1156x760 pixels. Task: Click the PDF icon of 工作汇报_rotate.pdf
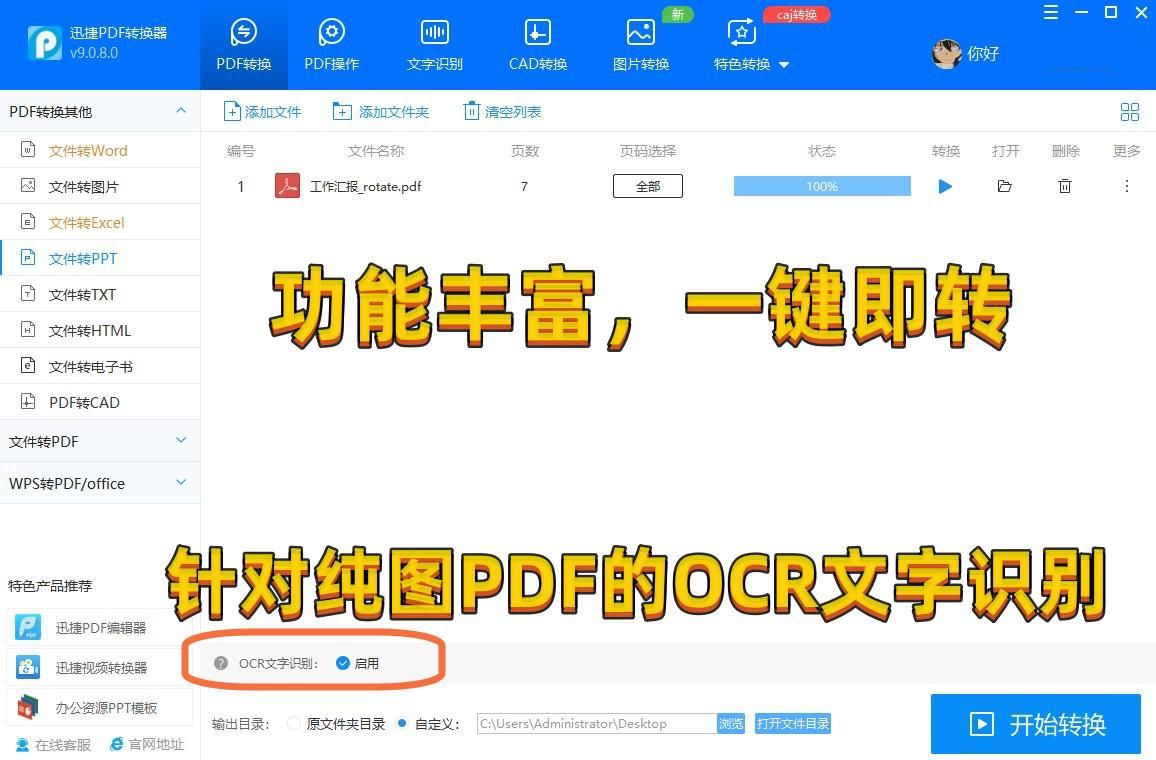pyautogui.click(x=287, y=186)
